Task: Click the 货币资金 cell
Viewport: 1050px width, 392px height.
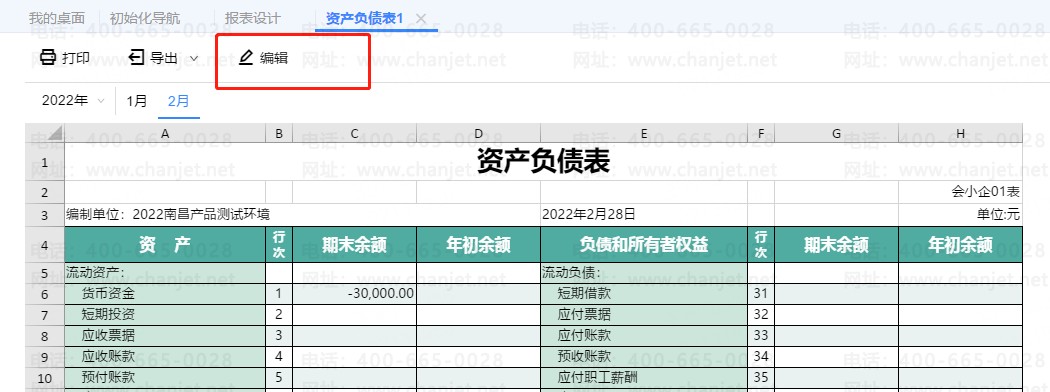Action: tap(165, 293)
